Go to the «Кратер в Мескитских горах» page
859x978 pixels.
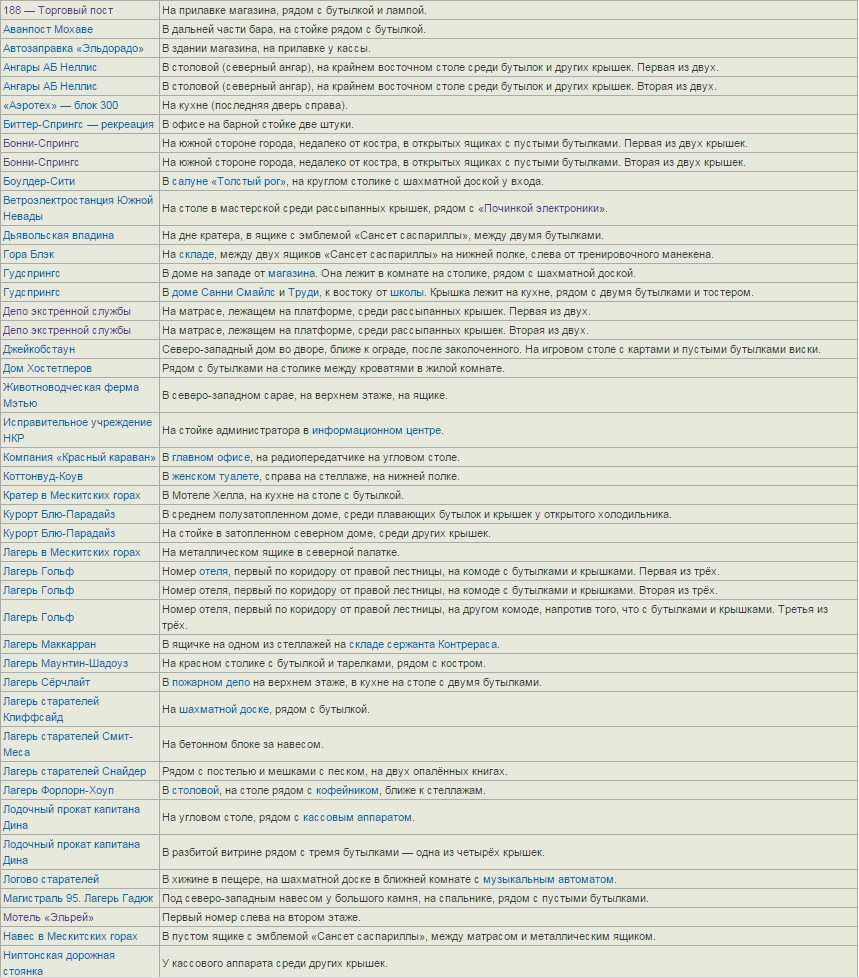72,496
